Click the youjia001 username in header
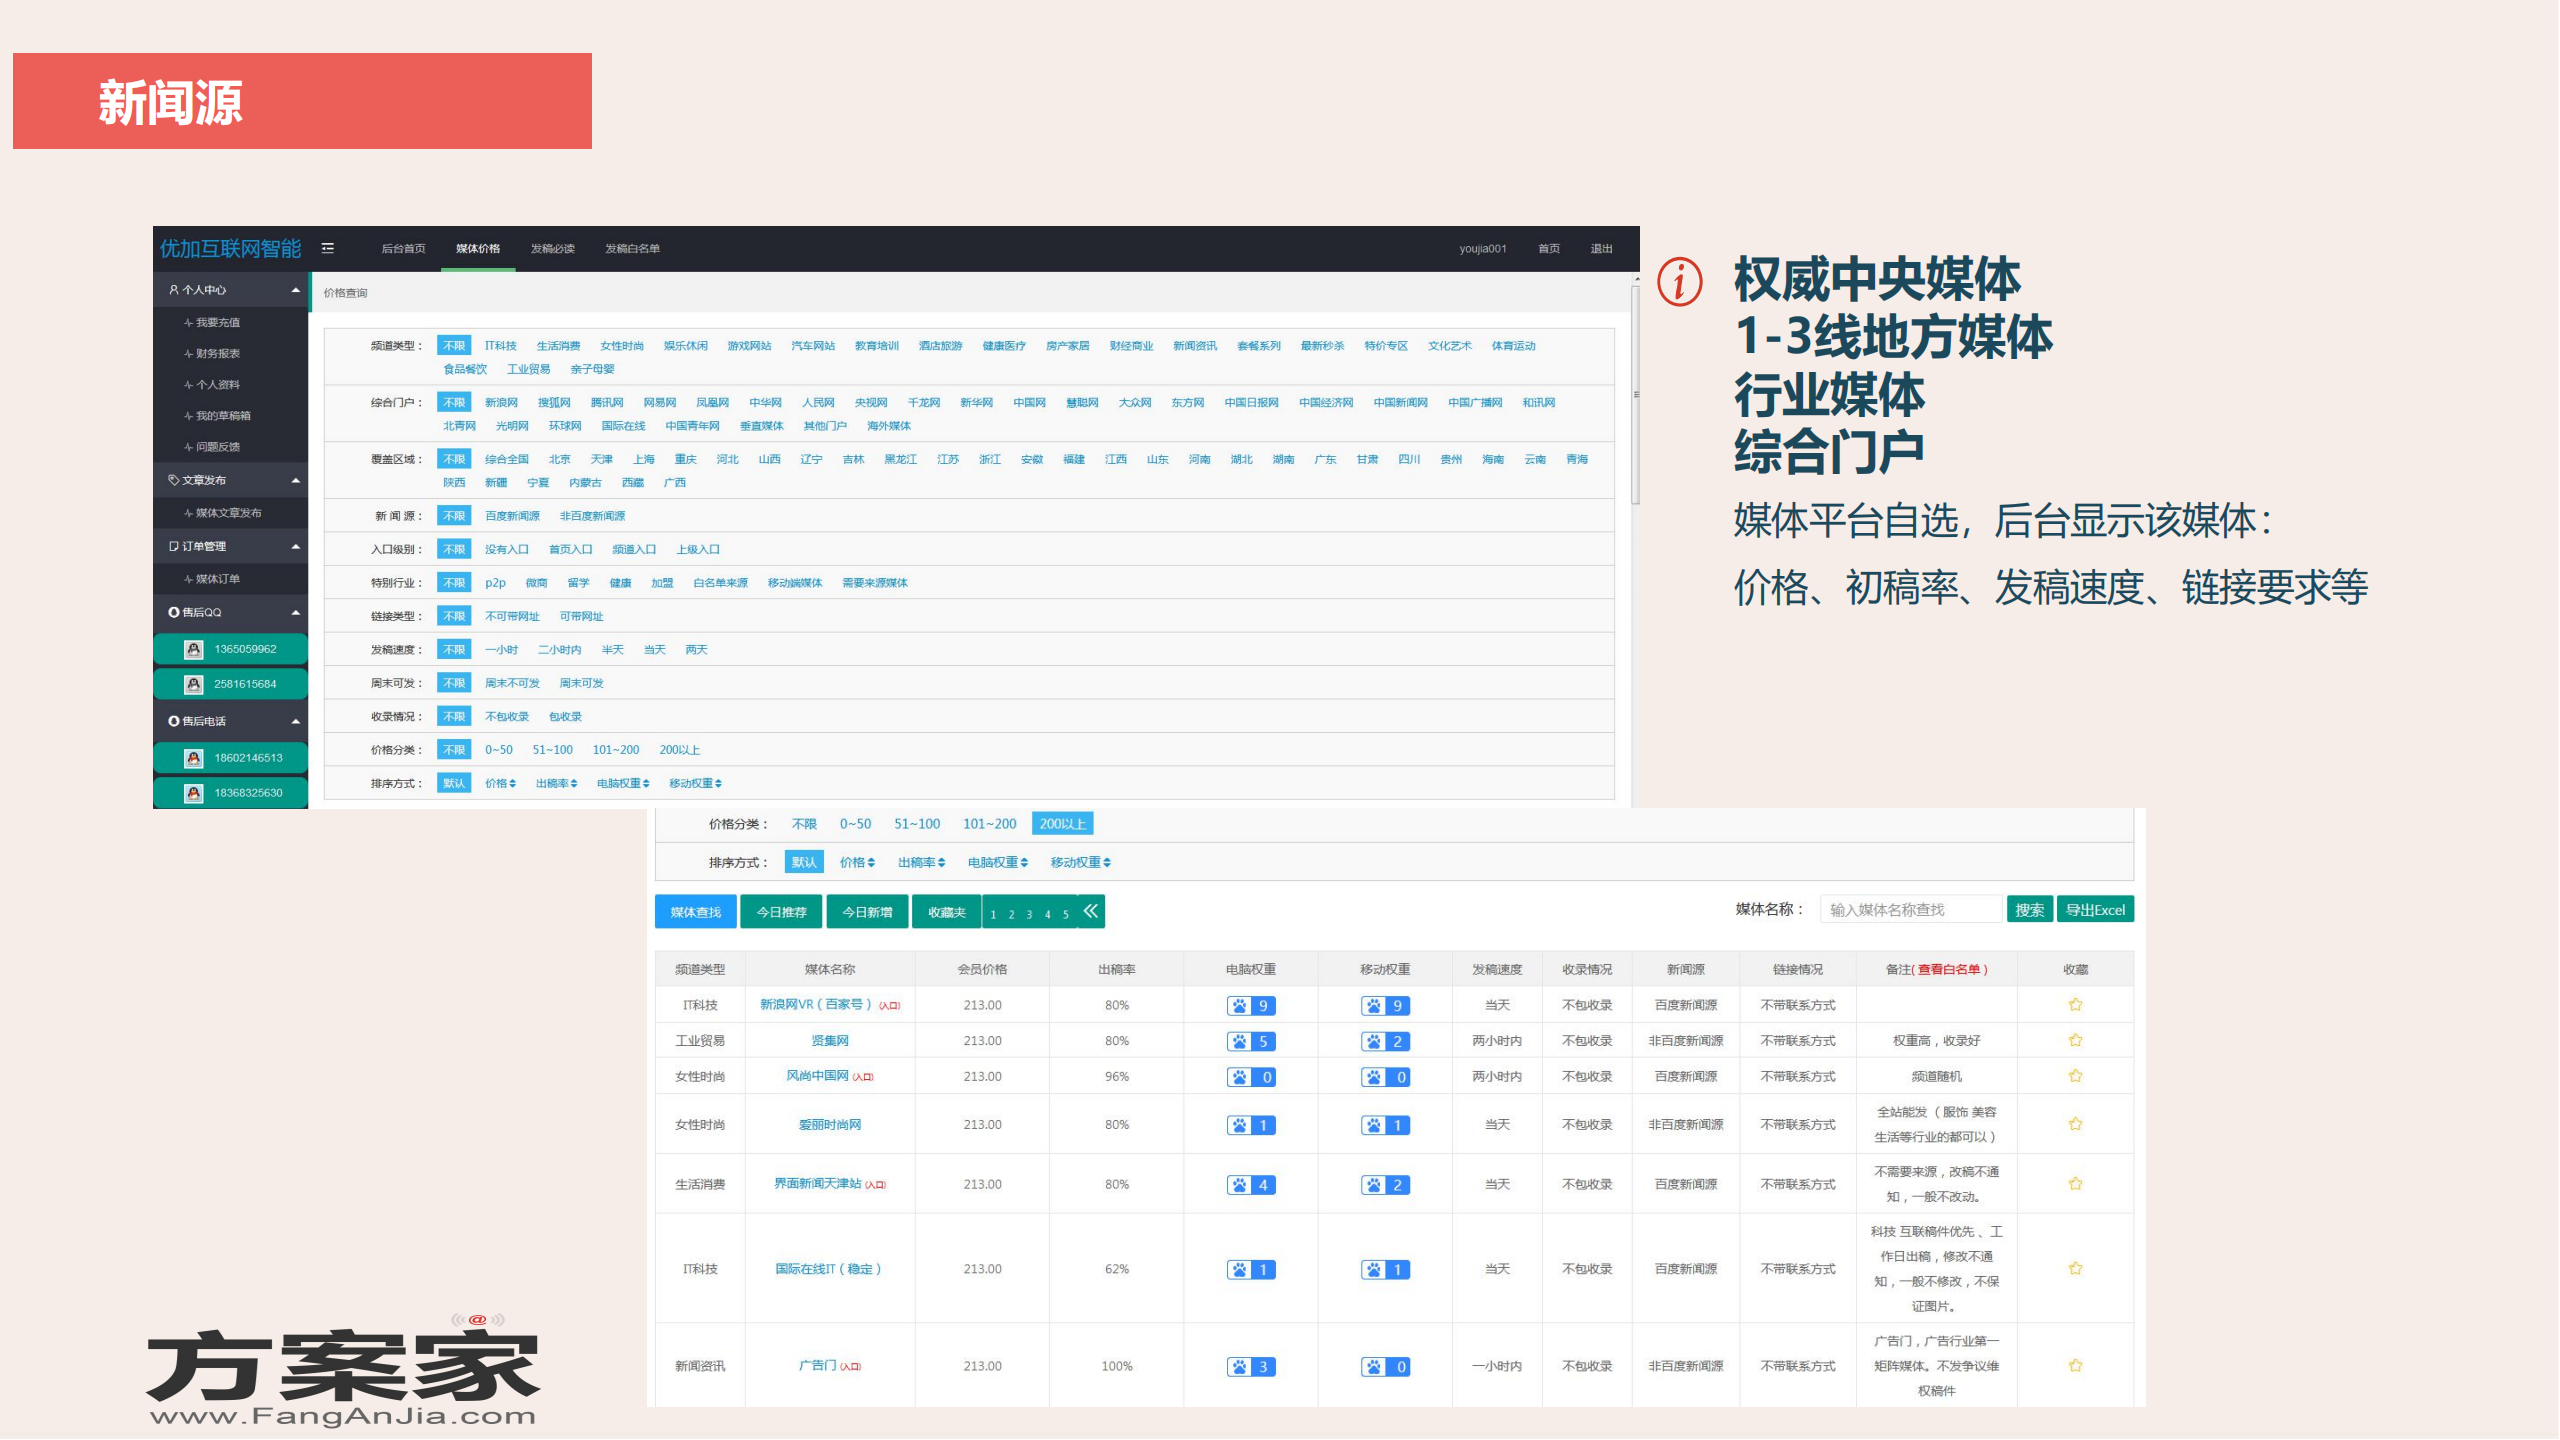The height and width of the screenshot is (1440, 2560). [x=1482, y=249]
